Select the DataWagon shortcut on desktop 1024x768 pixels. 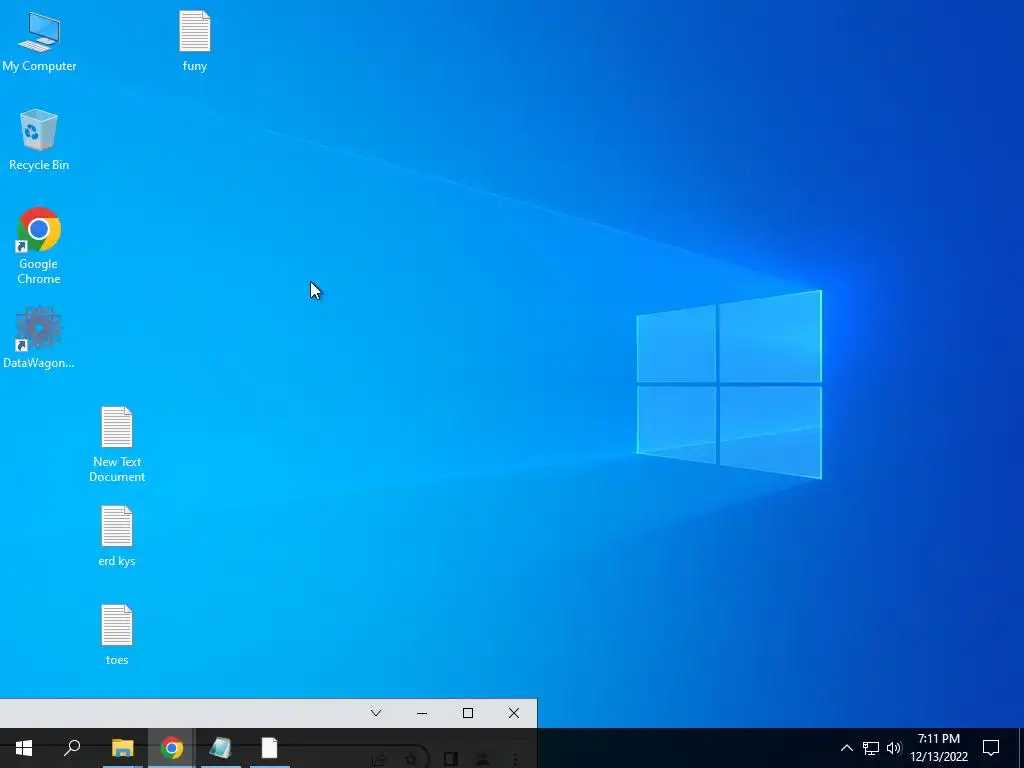[39, 338]
